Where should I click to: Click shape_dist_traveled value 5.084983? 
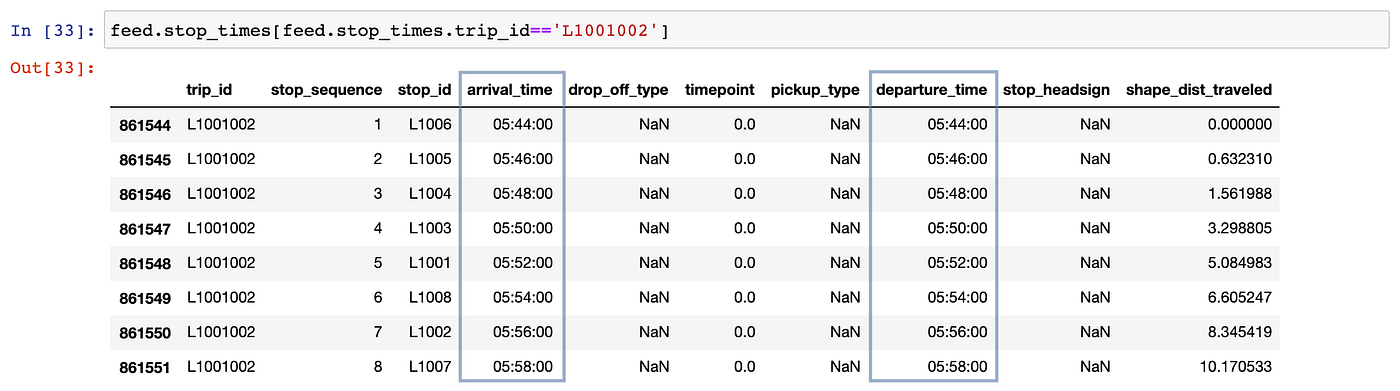click(1240, 262)
